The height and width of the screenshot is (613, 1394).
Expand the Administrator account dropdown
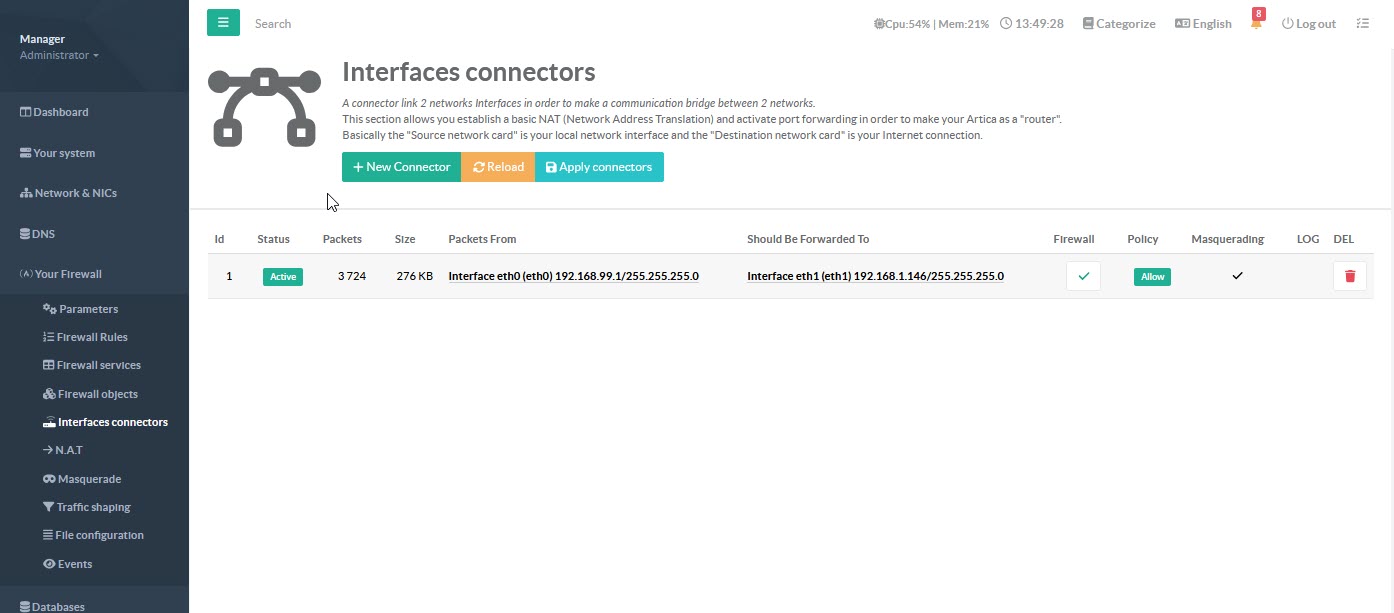(x=59, y=55)
